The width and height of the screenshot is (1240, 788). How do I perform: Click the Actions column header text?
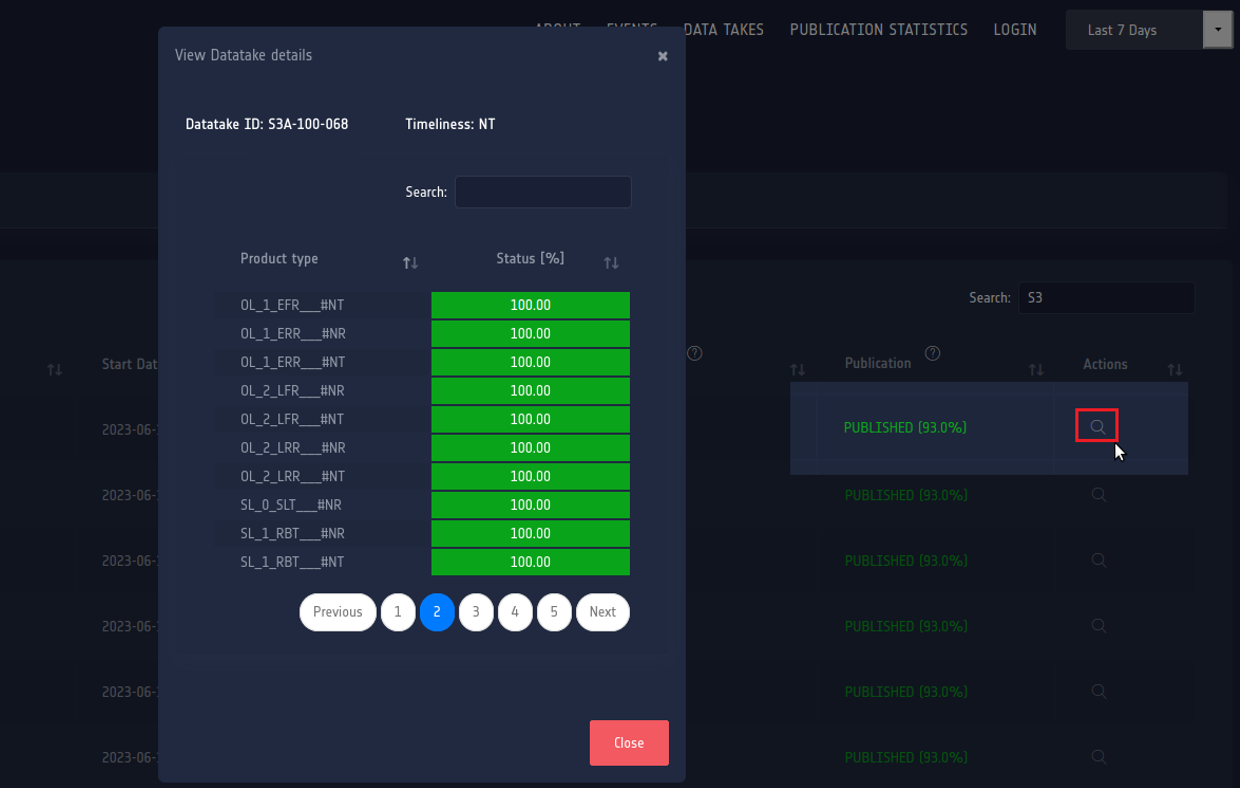coord(1105,364)
